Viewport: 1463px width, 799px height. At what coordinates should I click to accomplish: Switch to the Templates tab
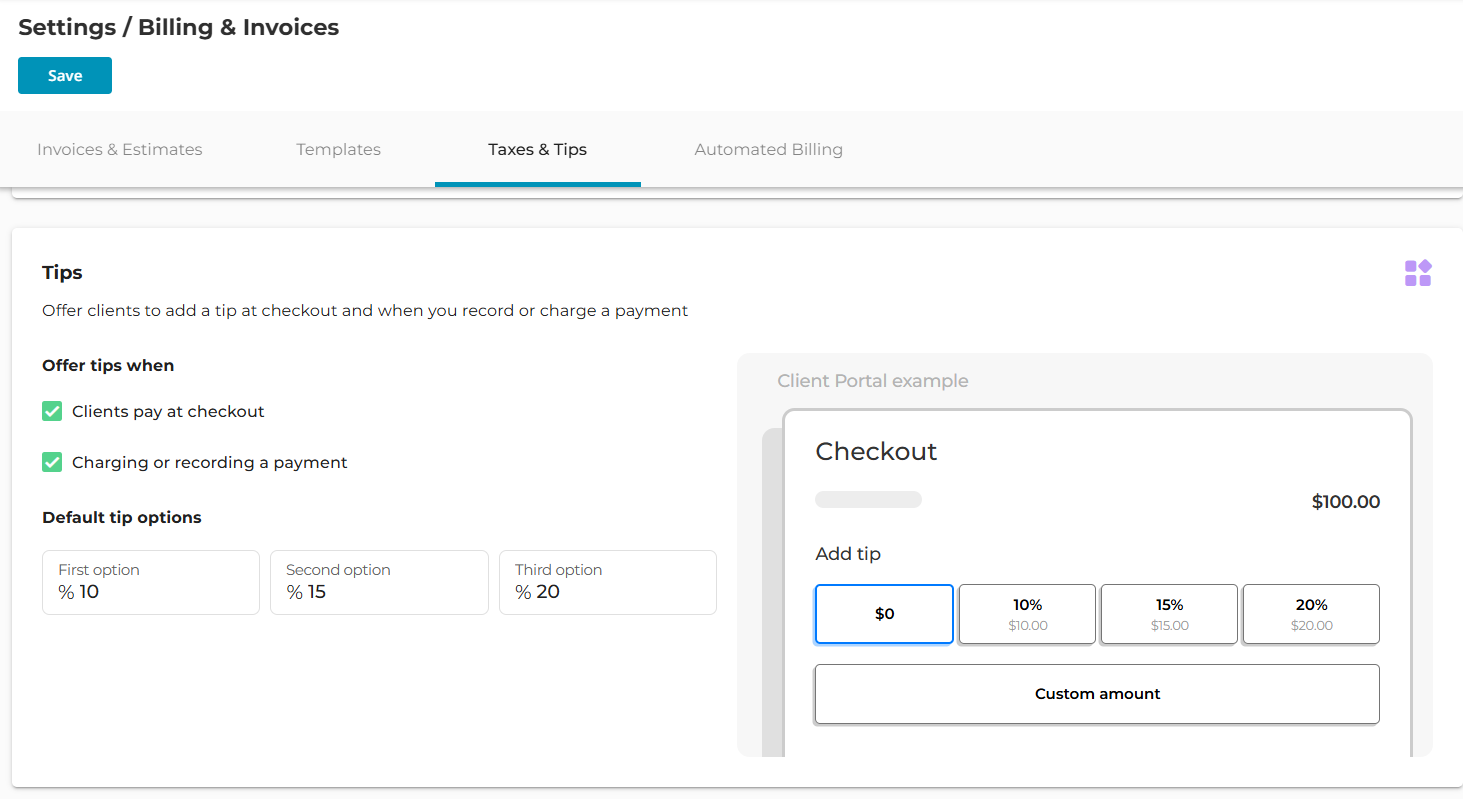338,150
